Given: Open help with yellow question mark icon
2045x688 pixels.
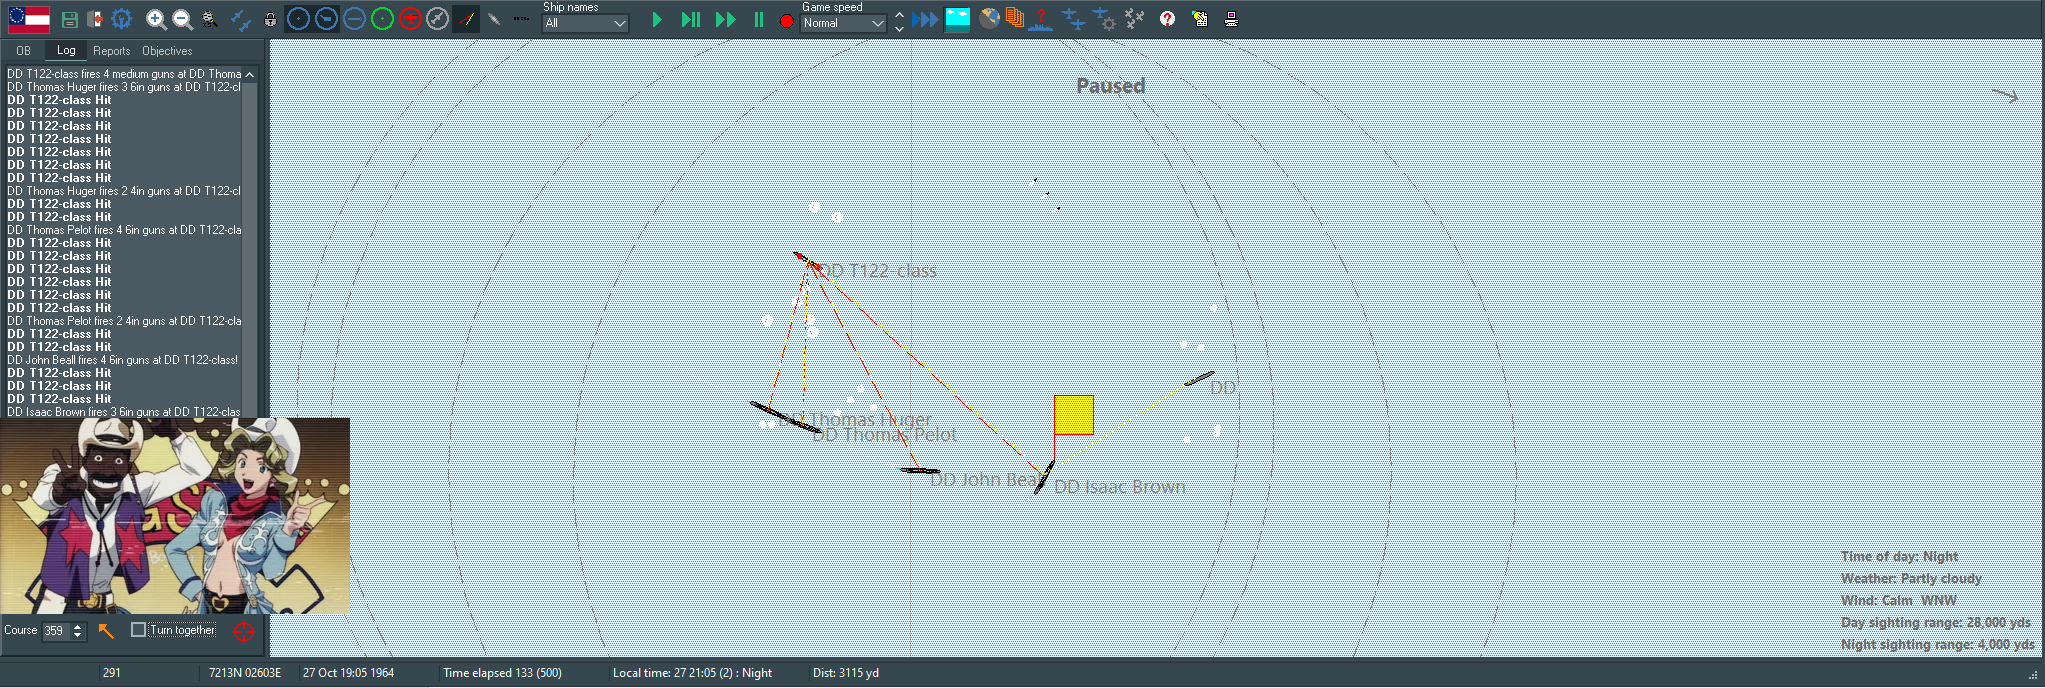Looking at the screenshot, I should pyautogui.click(x=1167, y=18).
